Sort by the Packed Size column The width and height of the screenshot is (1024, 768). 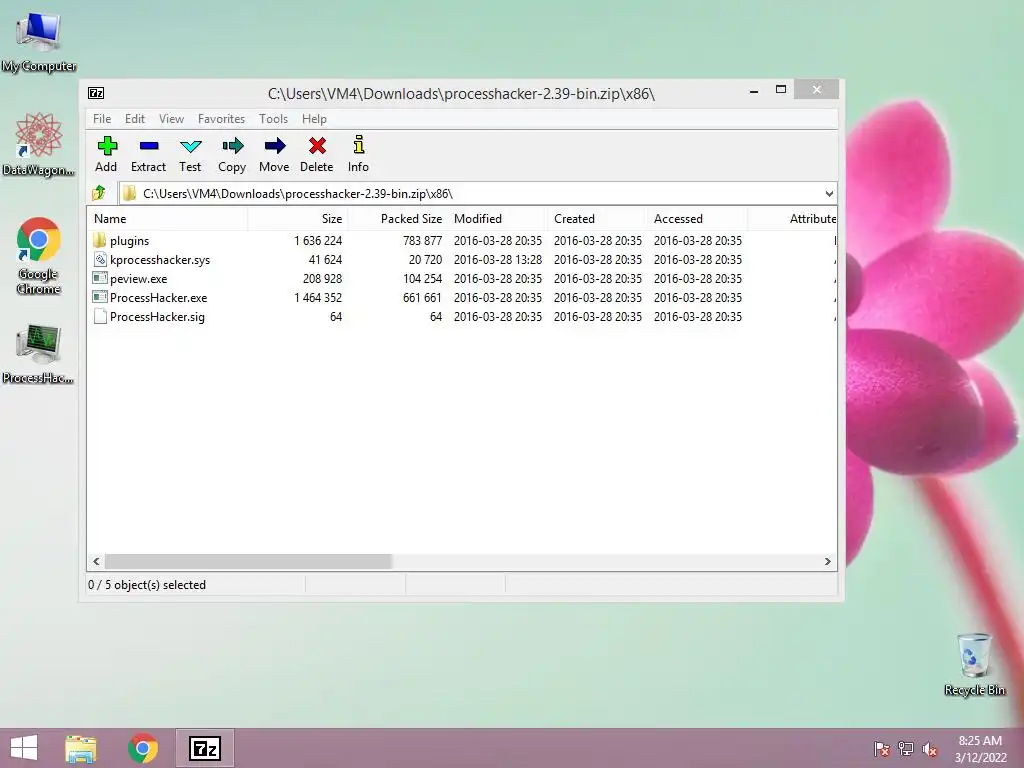[397, 219]
